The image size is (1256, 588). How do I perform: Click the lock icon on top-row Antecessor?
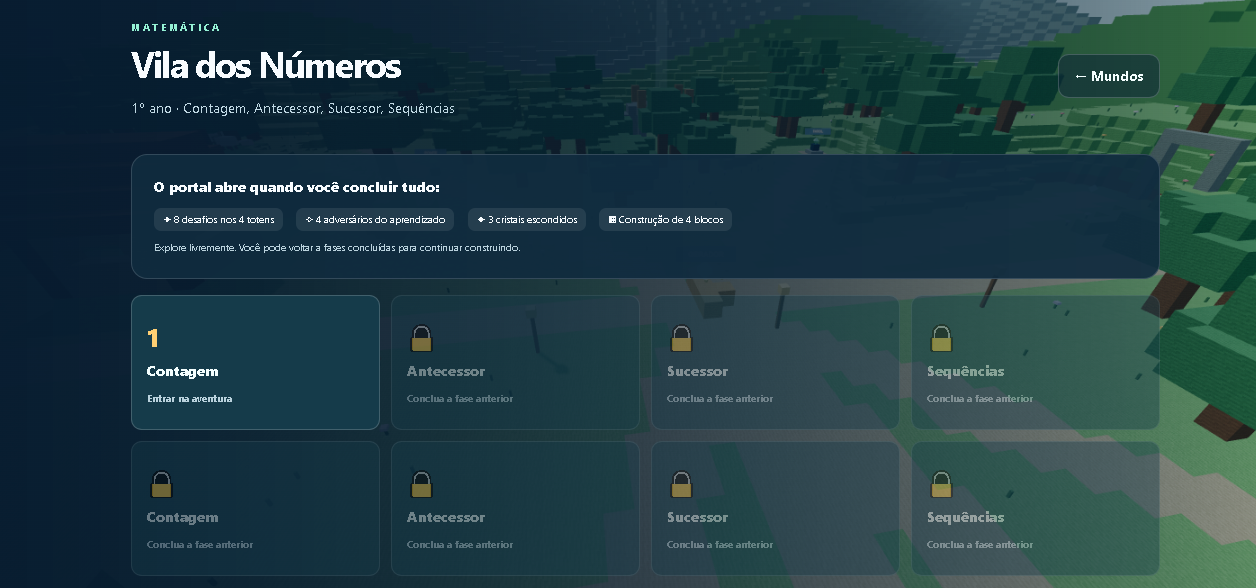click(x=421, y=338)
